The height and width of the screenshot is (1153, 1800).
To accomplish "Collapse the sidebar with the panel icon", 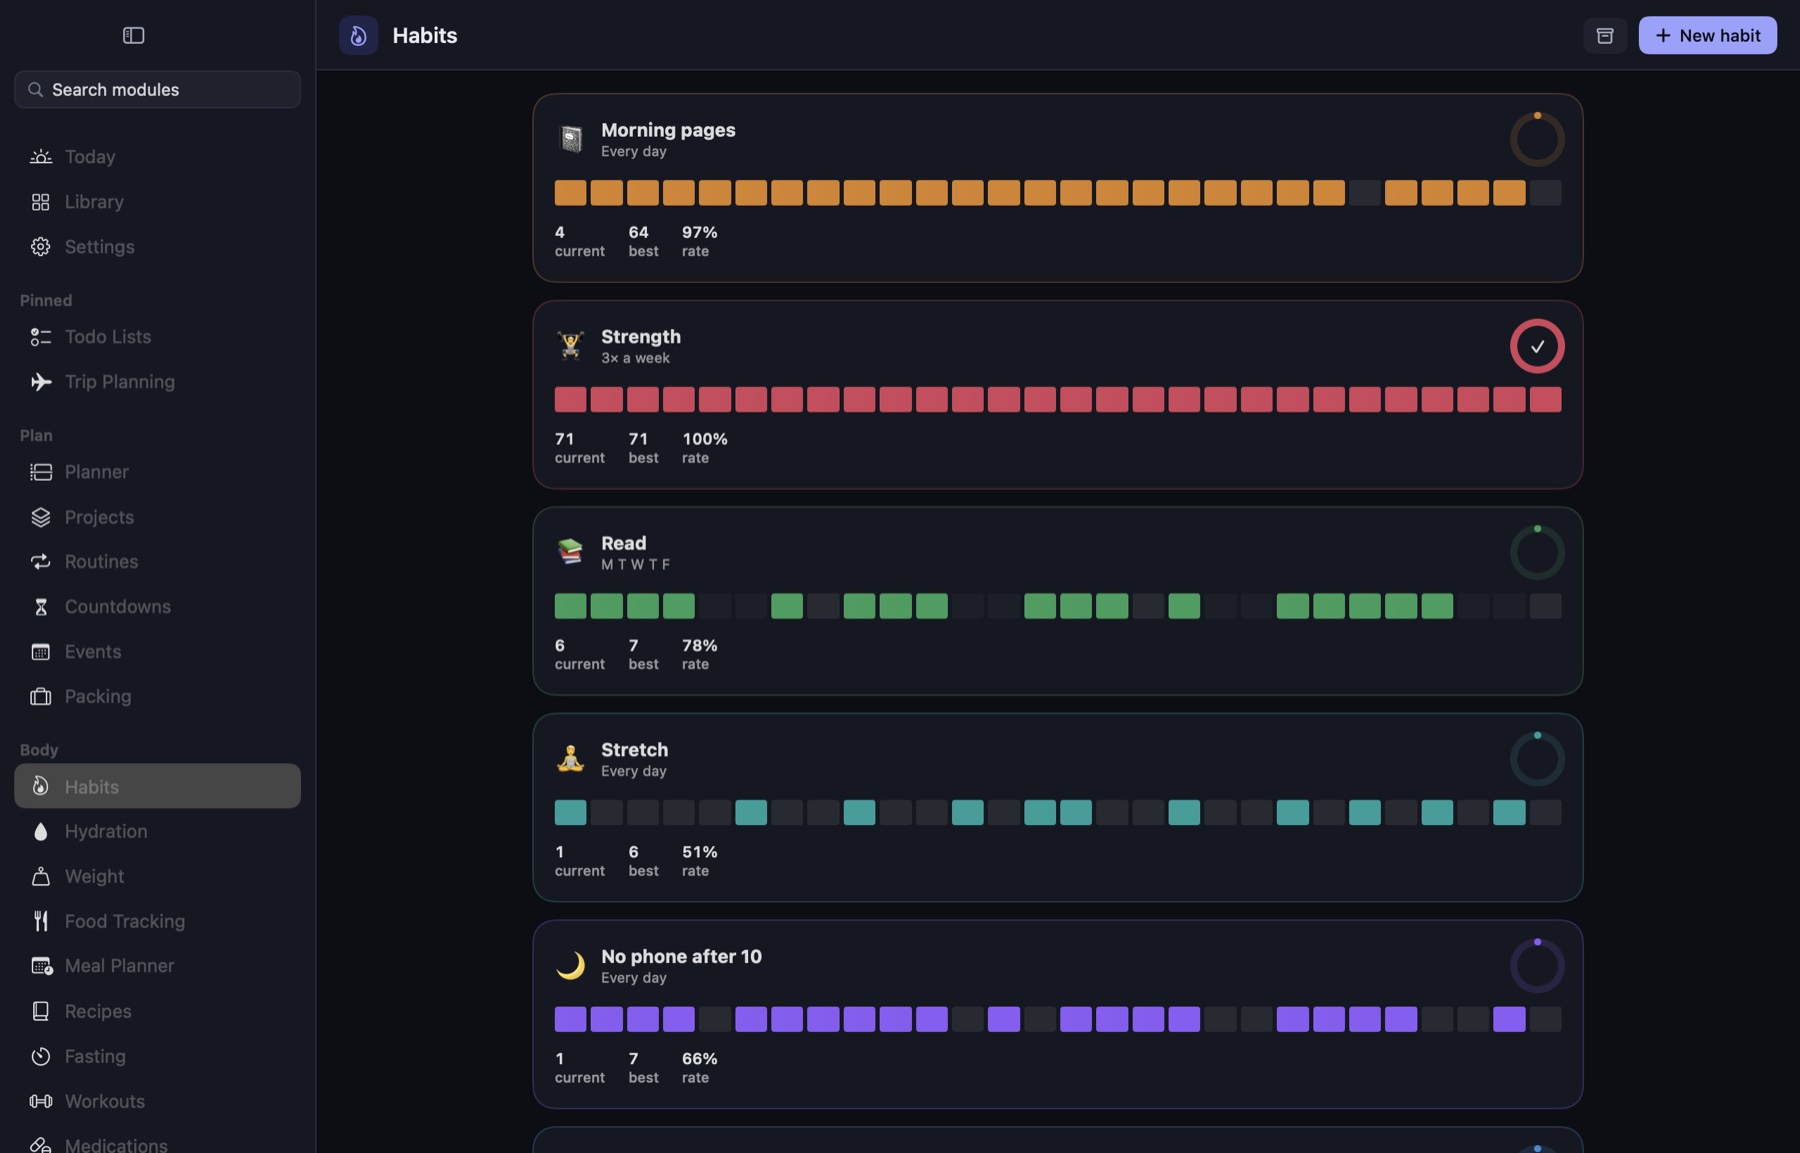I will [x=133, y=35].
